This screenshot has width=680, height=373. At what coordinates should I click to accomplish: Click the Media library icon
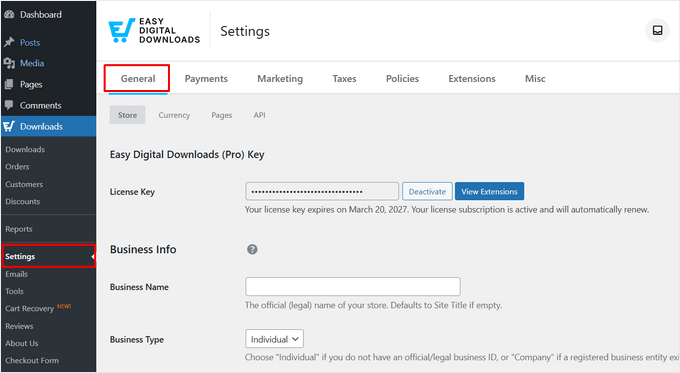9,63
